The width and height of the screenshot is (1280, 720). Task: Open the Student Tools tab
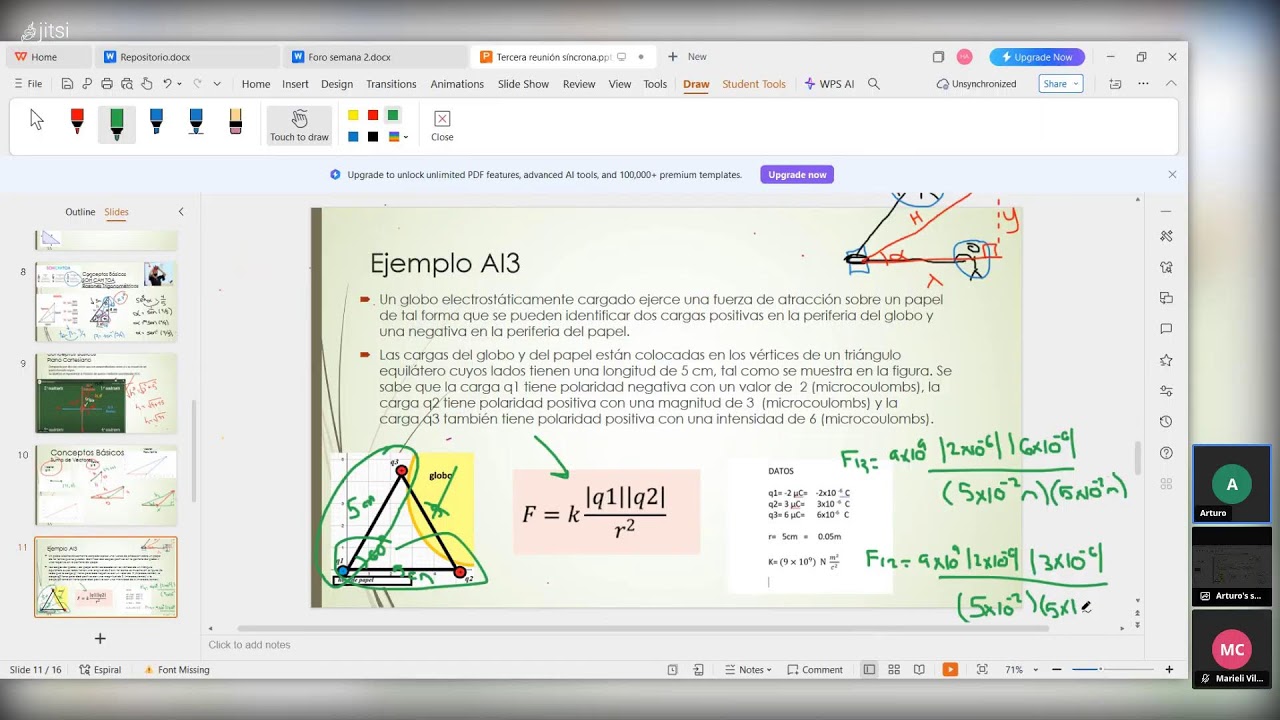click(754, 84)
